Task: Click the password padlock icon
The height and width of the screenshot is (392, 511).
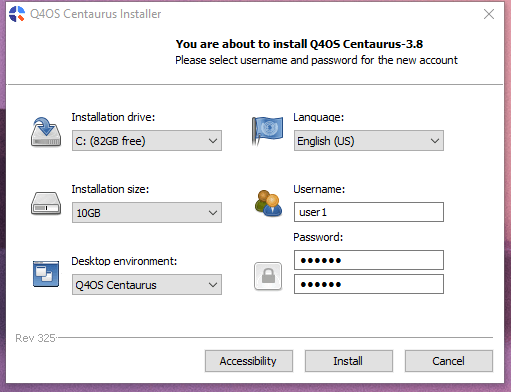Action: [x=268, y=276]
